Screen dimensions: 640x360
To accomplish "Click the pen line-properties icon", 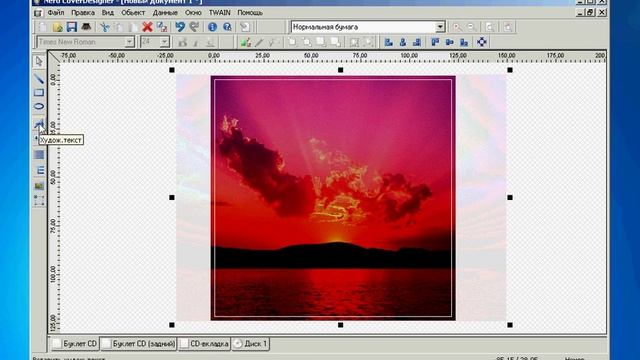I will point(259,42).
